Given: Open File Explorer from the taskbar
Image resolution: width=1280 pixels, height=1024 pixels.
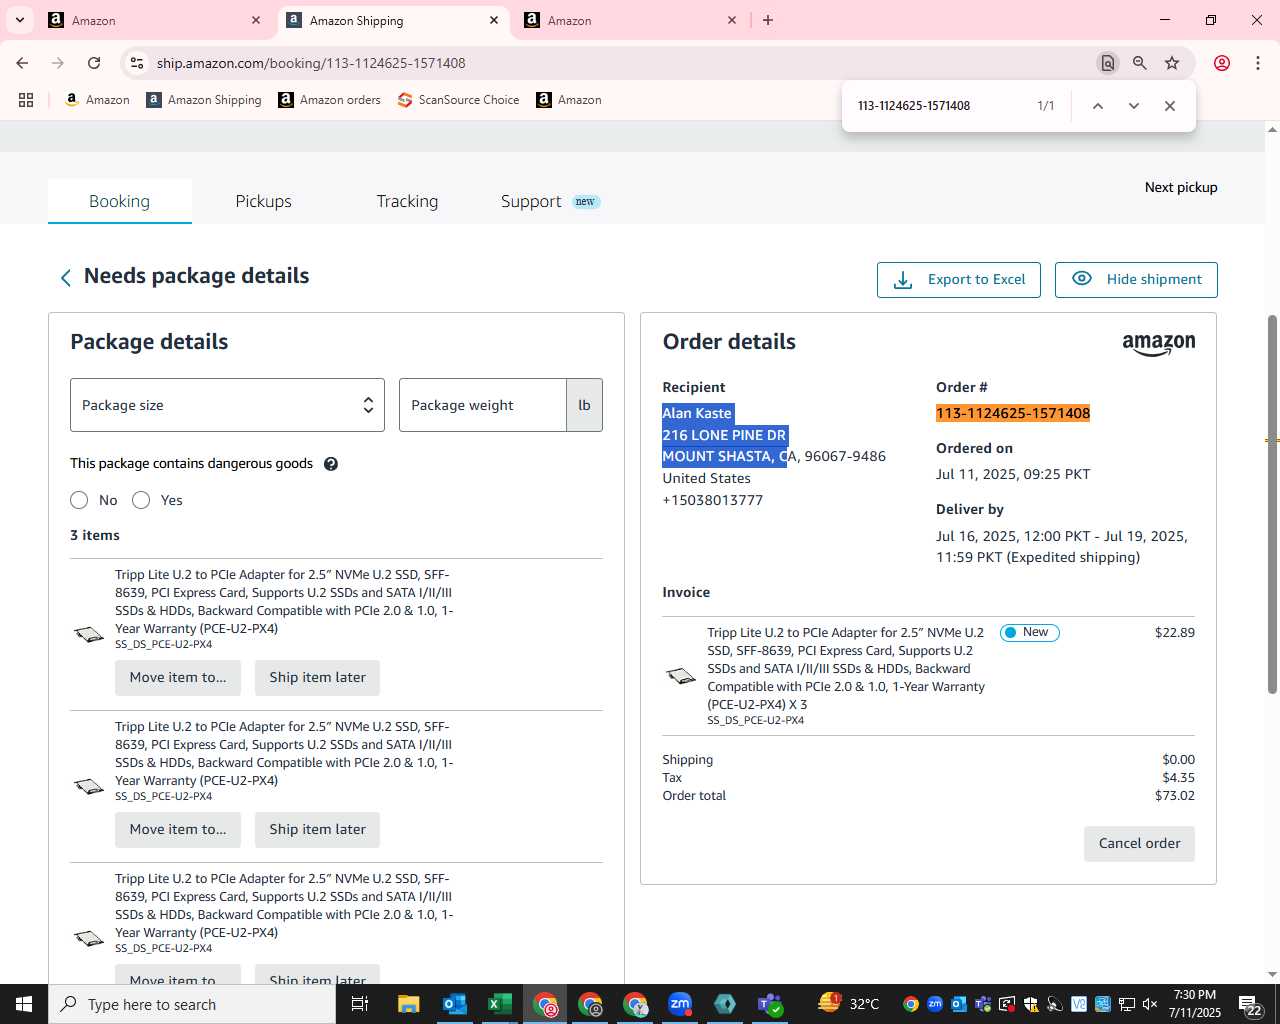Looking at the screenshot, I should pos(408,1004).
